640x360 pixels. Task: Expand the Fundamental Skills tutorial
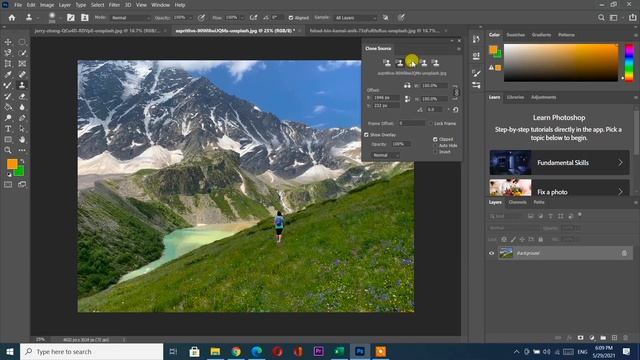coord(559,162)
